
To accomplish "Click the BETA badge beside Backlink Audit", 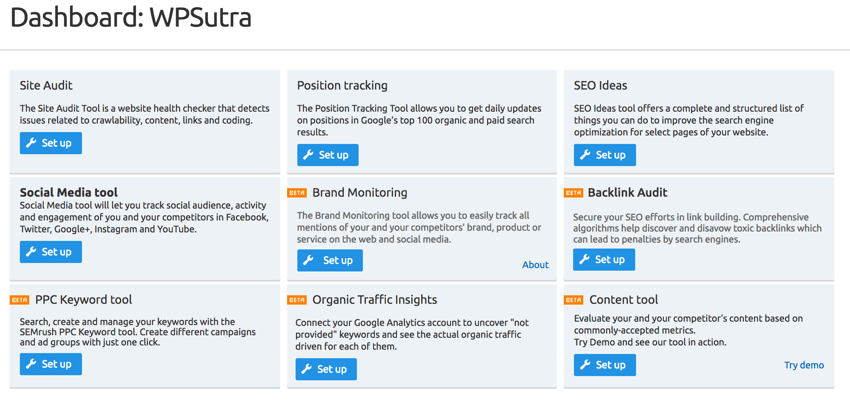I will point(574,192).
